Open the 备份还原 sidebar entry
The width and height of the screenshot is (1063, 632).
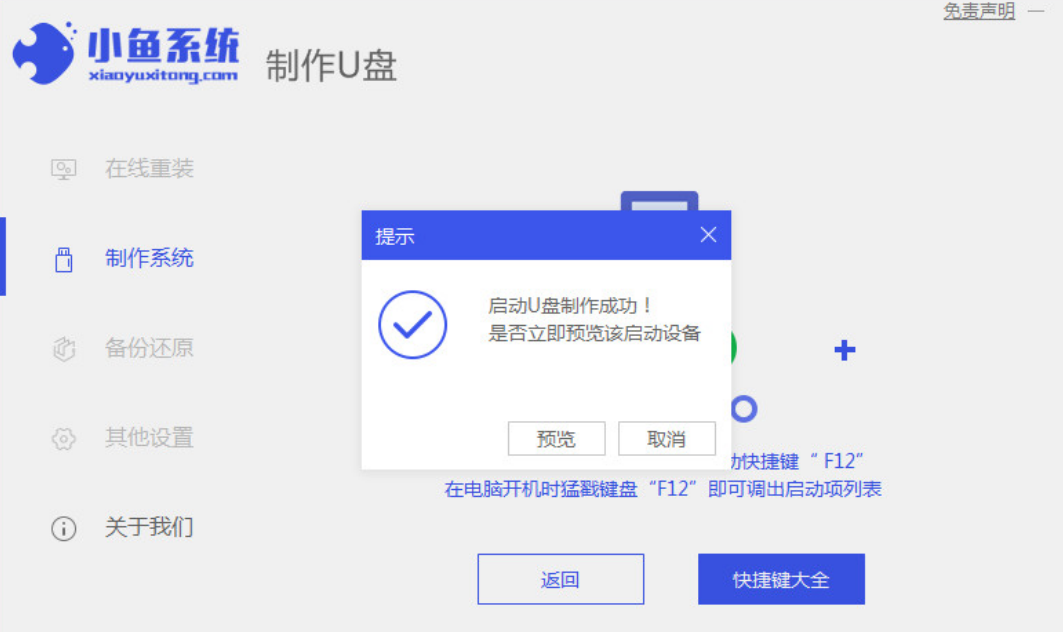(x=149, y=348)
